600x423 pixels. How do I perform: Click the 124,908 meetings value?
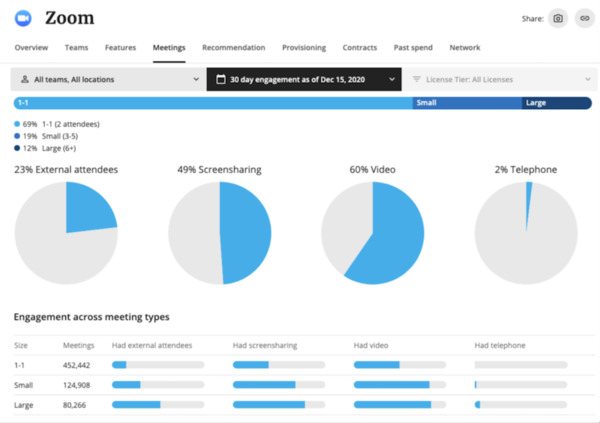click(77, 385)
